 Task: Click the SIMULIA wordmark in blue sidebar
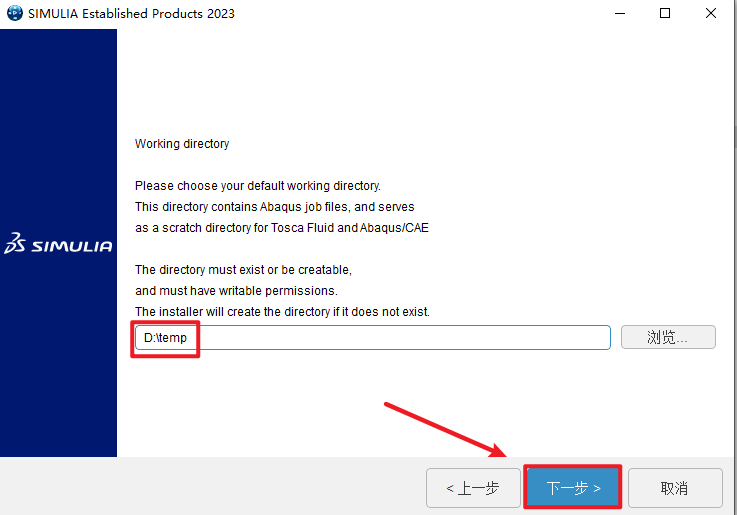coord(72,246)
